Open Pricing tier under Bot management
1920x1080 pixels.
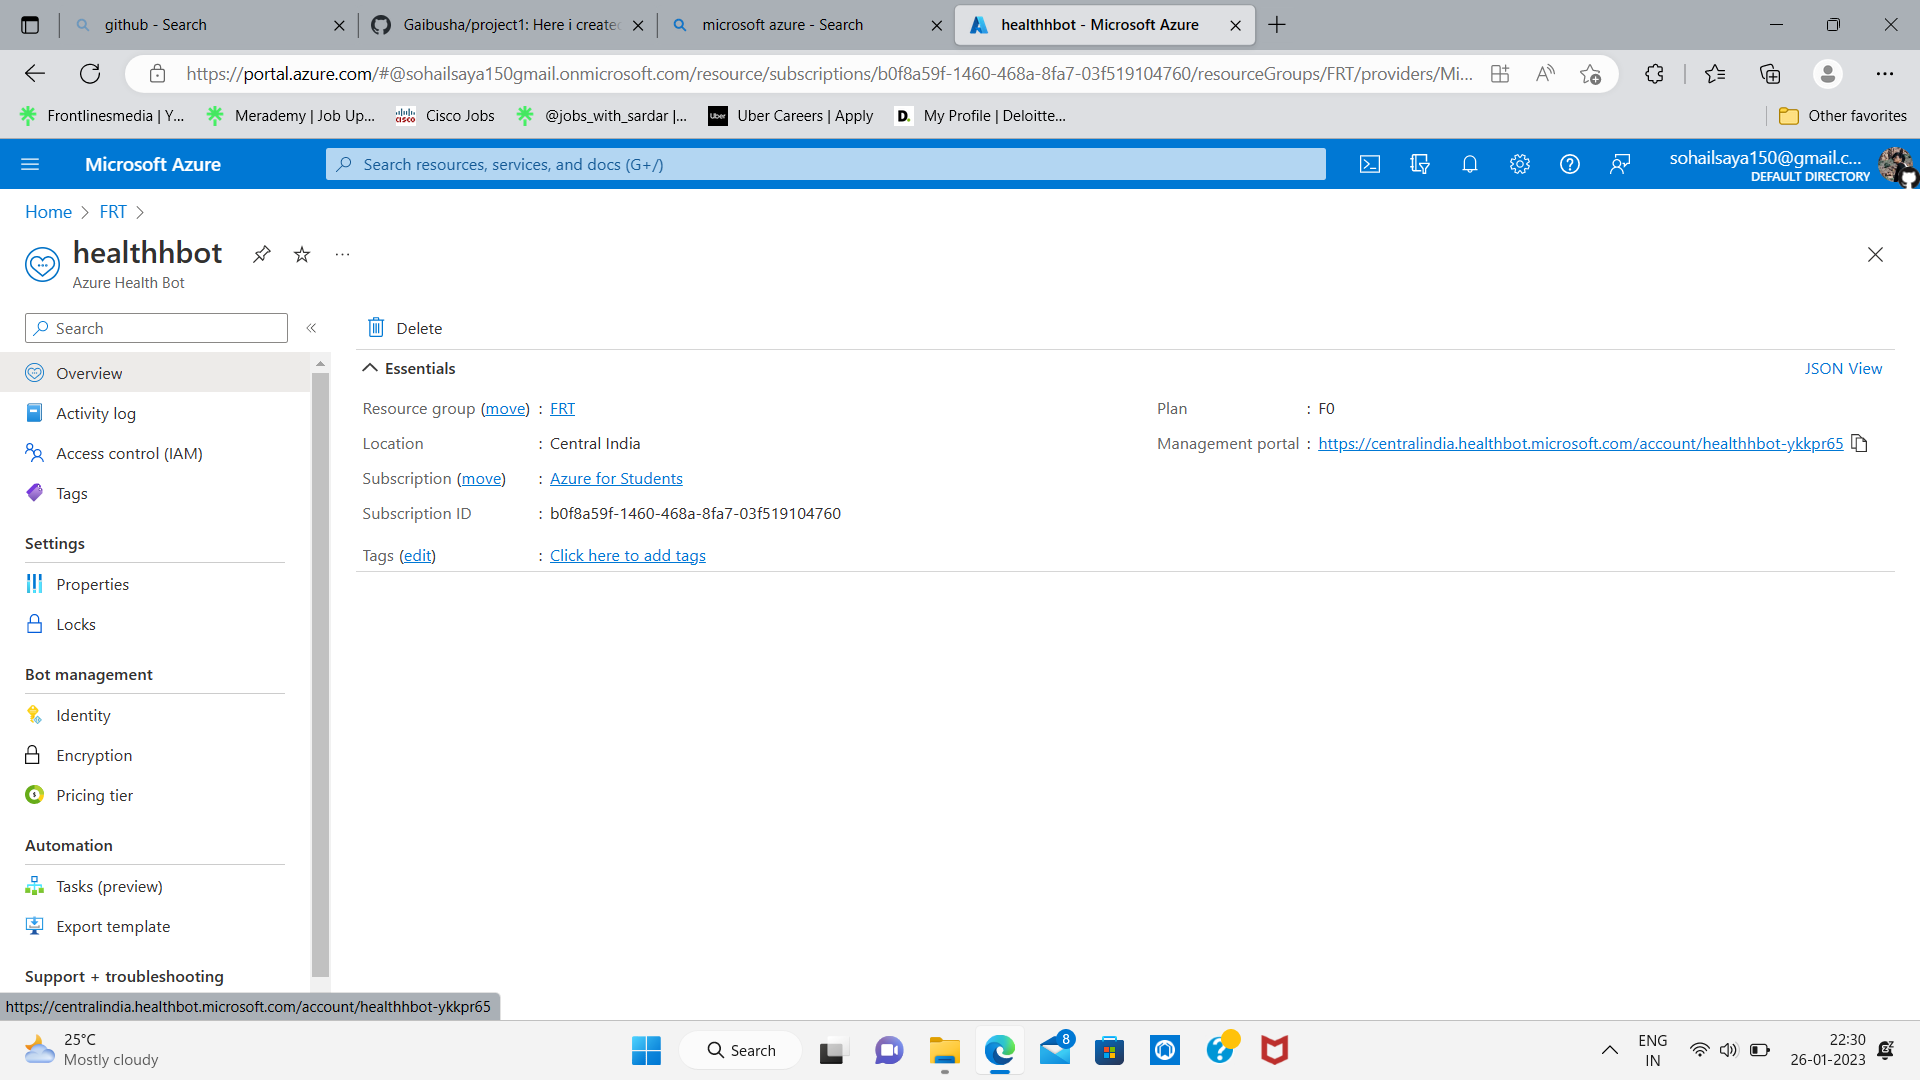tap(94, 795)
